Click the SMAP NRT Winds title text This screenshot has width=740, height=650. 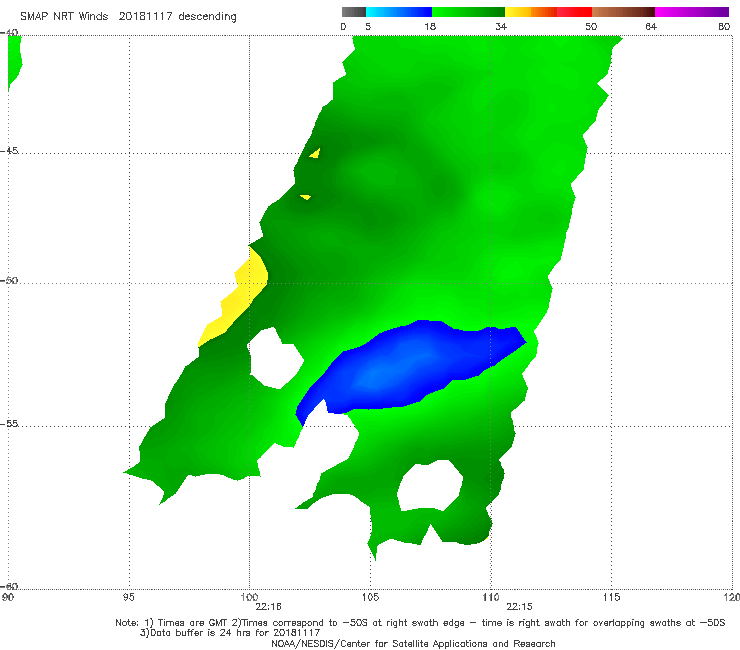pyautogui.click(x=128, y=17)
